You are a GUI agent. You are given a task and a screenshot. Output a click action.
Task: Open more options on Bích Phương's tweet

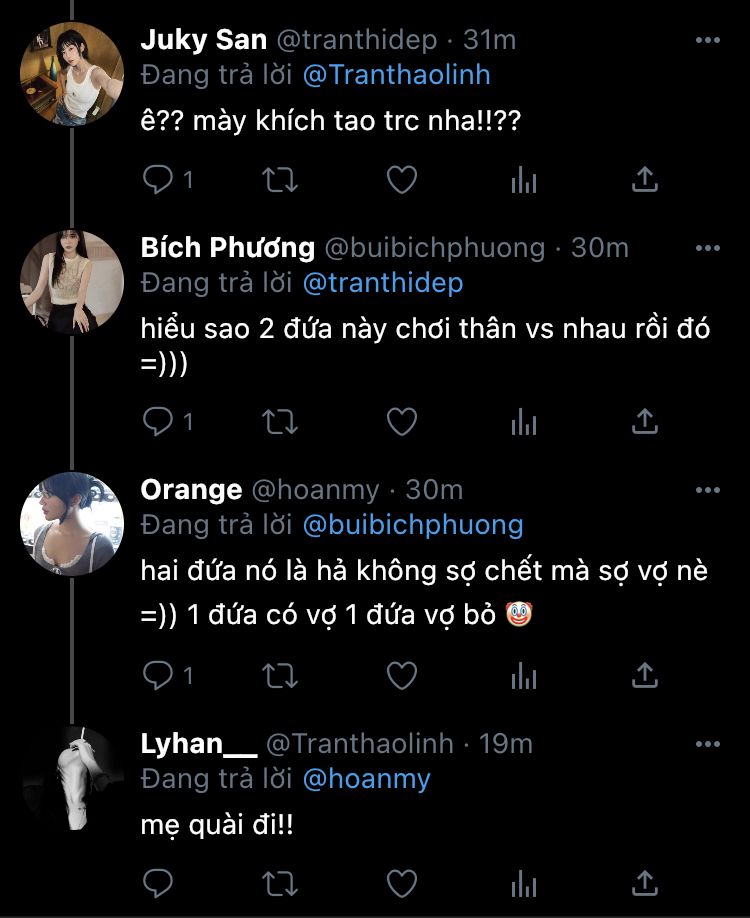(x=707, y=247)
